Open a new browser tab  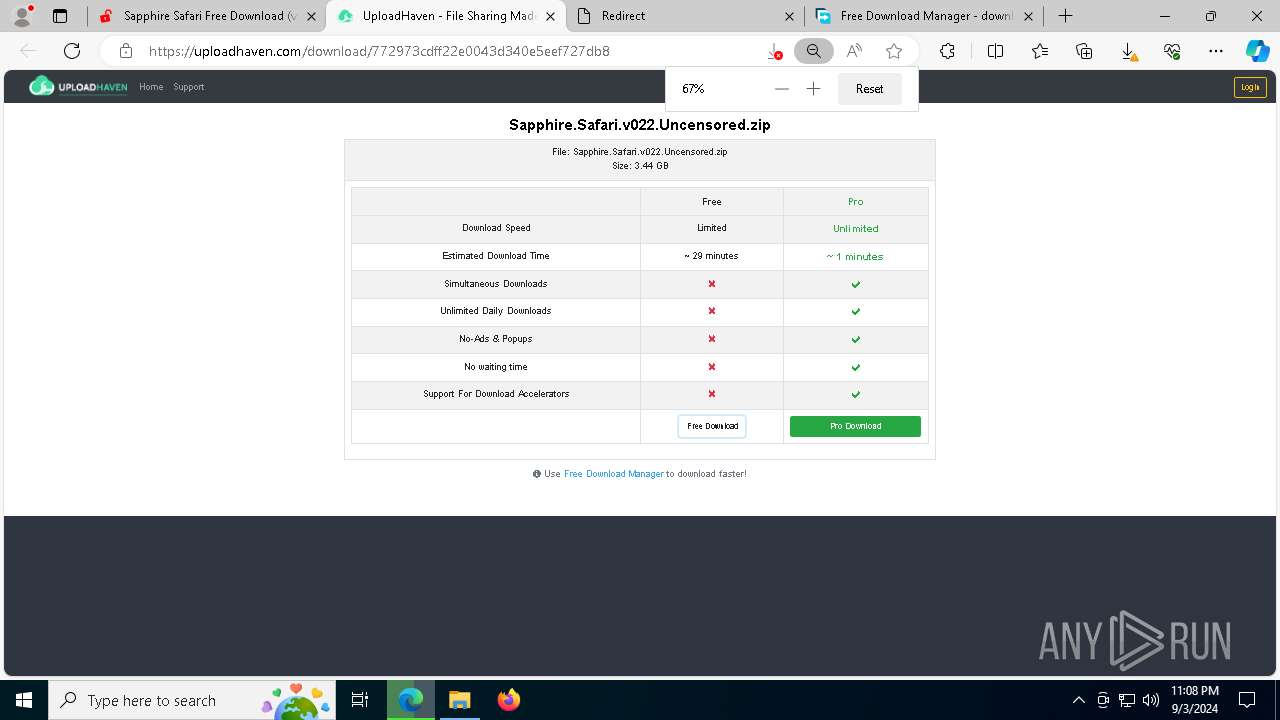coord(1066,16)
